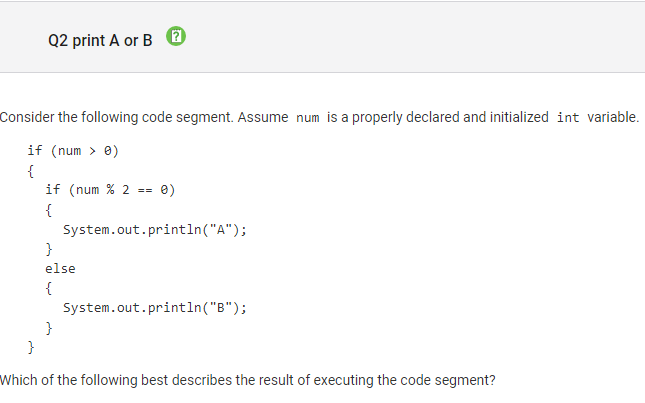Click the 'Q2 print A or B' title
This screenshot has width=645, height=403.
[x=100, y=40]
